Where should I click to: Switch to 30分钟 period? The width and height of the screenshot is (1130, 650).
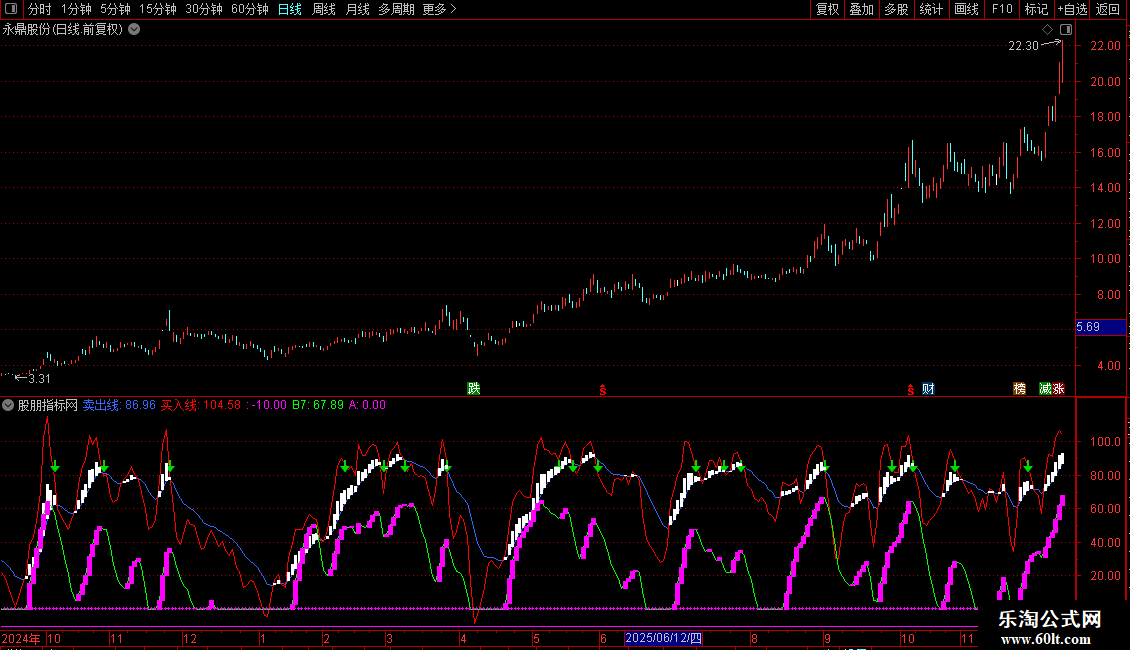(203, 9)
